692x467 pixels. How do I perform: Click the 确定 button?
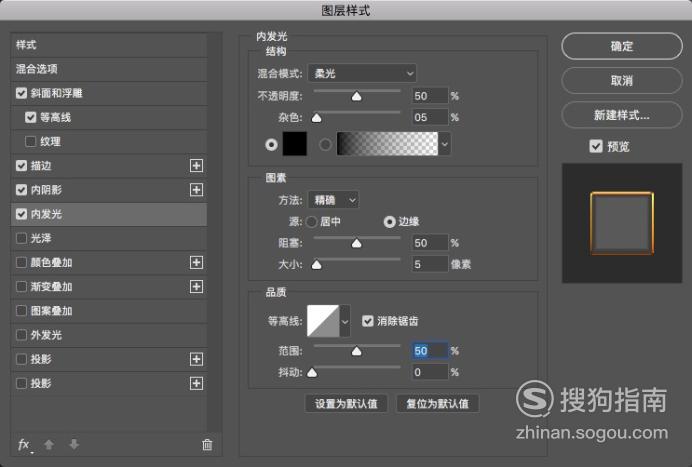(622, 46)
